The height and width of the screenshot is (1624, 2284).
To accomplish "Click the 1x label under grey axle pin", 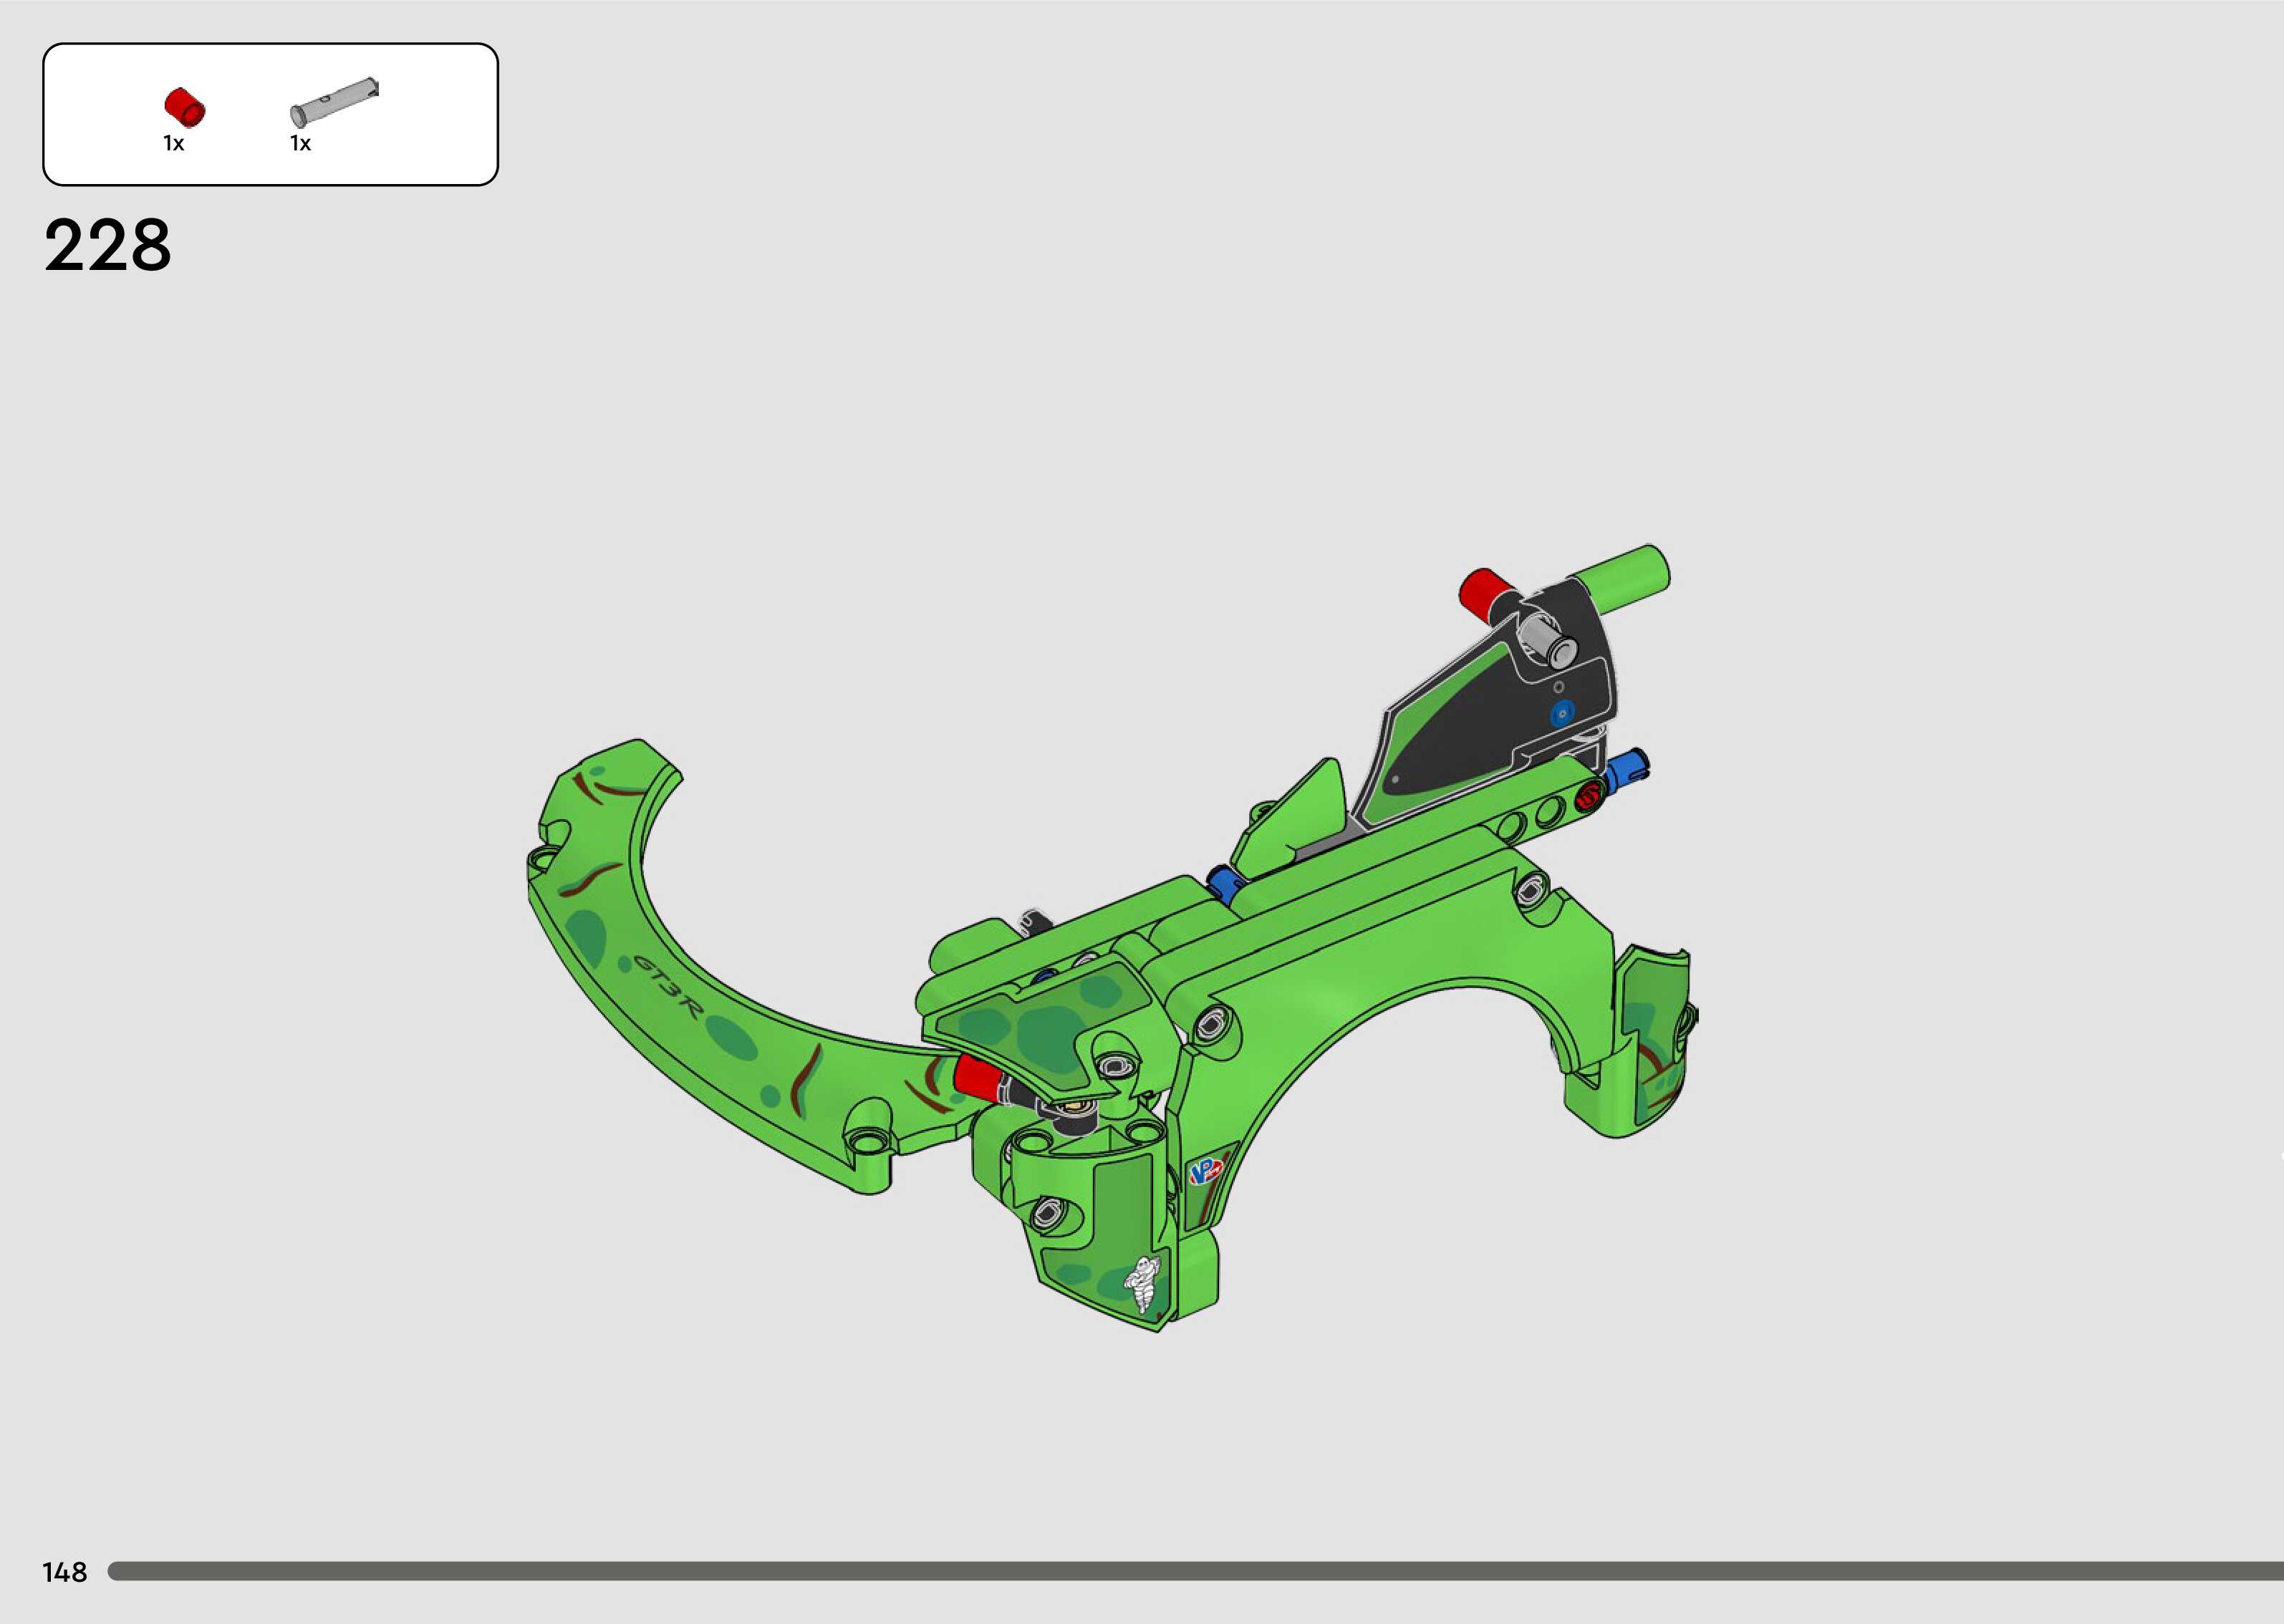I will point(300,144).
